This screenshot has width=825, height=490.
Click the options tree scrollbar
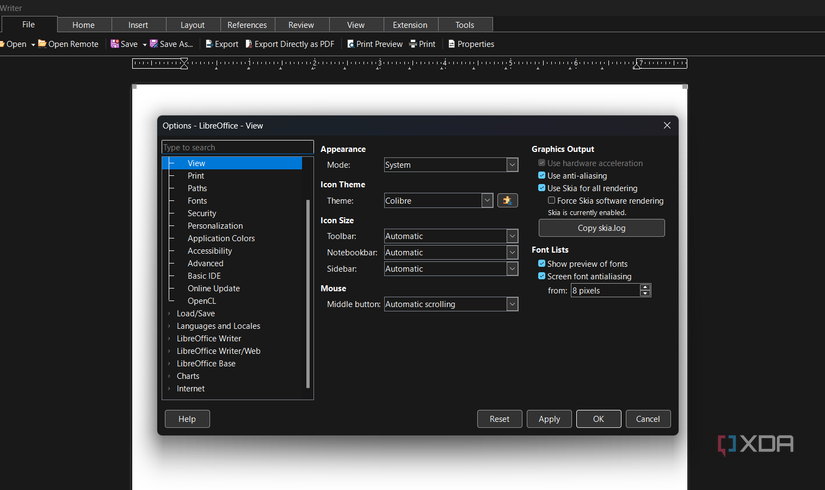308,294
